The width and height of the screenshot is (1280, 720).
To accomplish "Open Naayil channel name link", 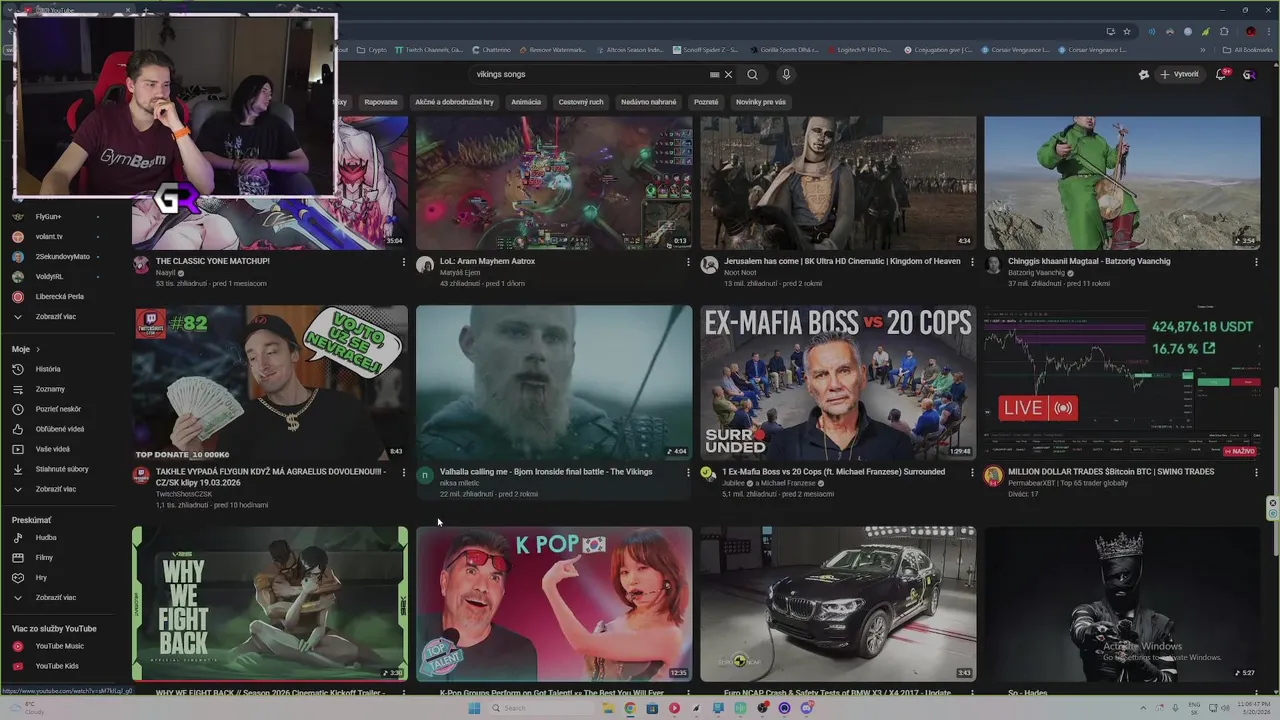I will [x=165, y=273].
